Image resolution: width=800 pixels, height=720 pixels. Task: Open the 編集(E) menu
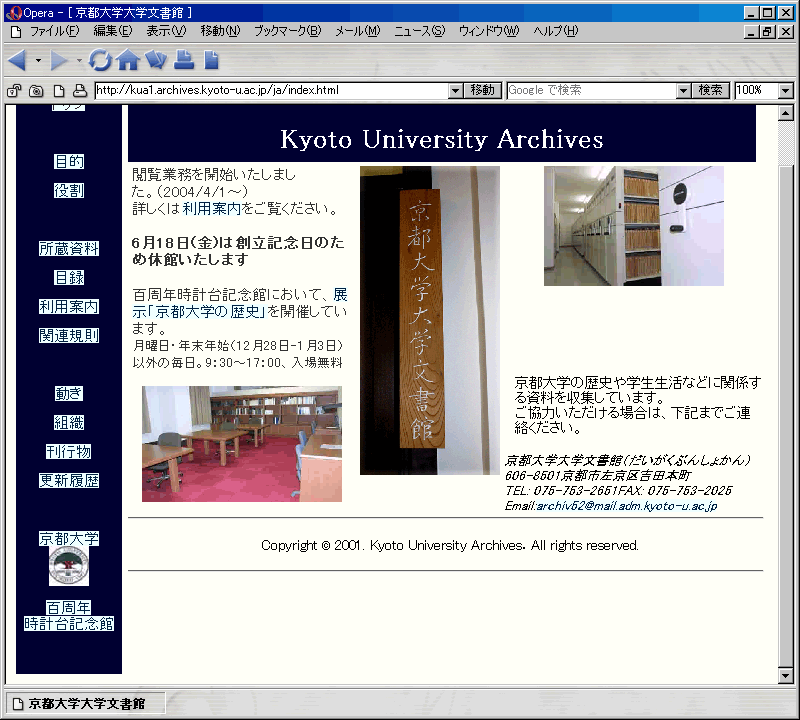(x=113, y=31)
